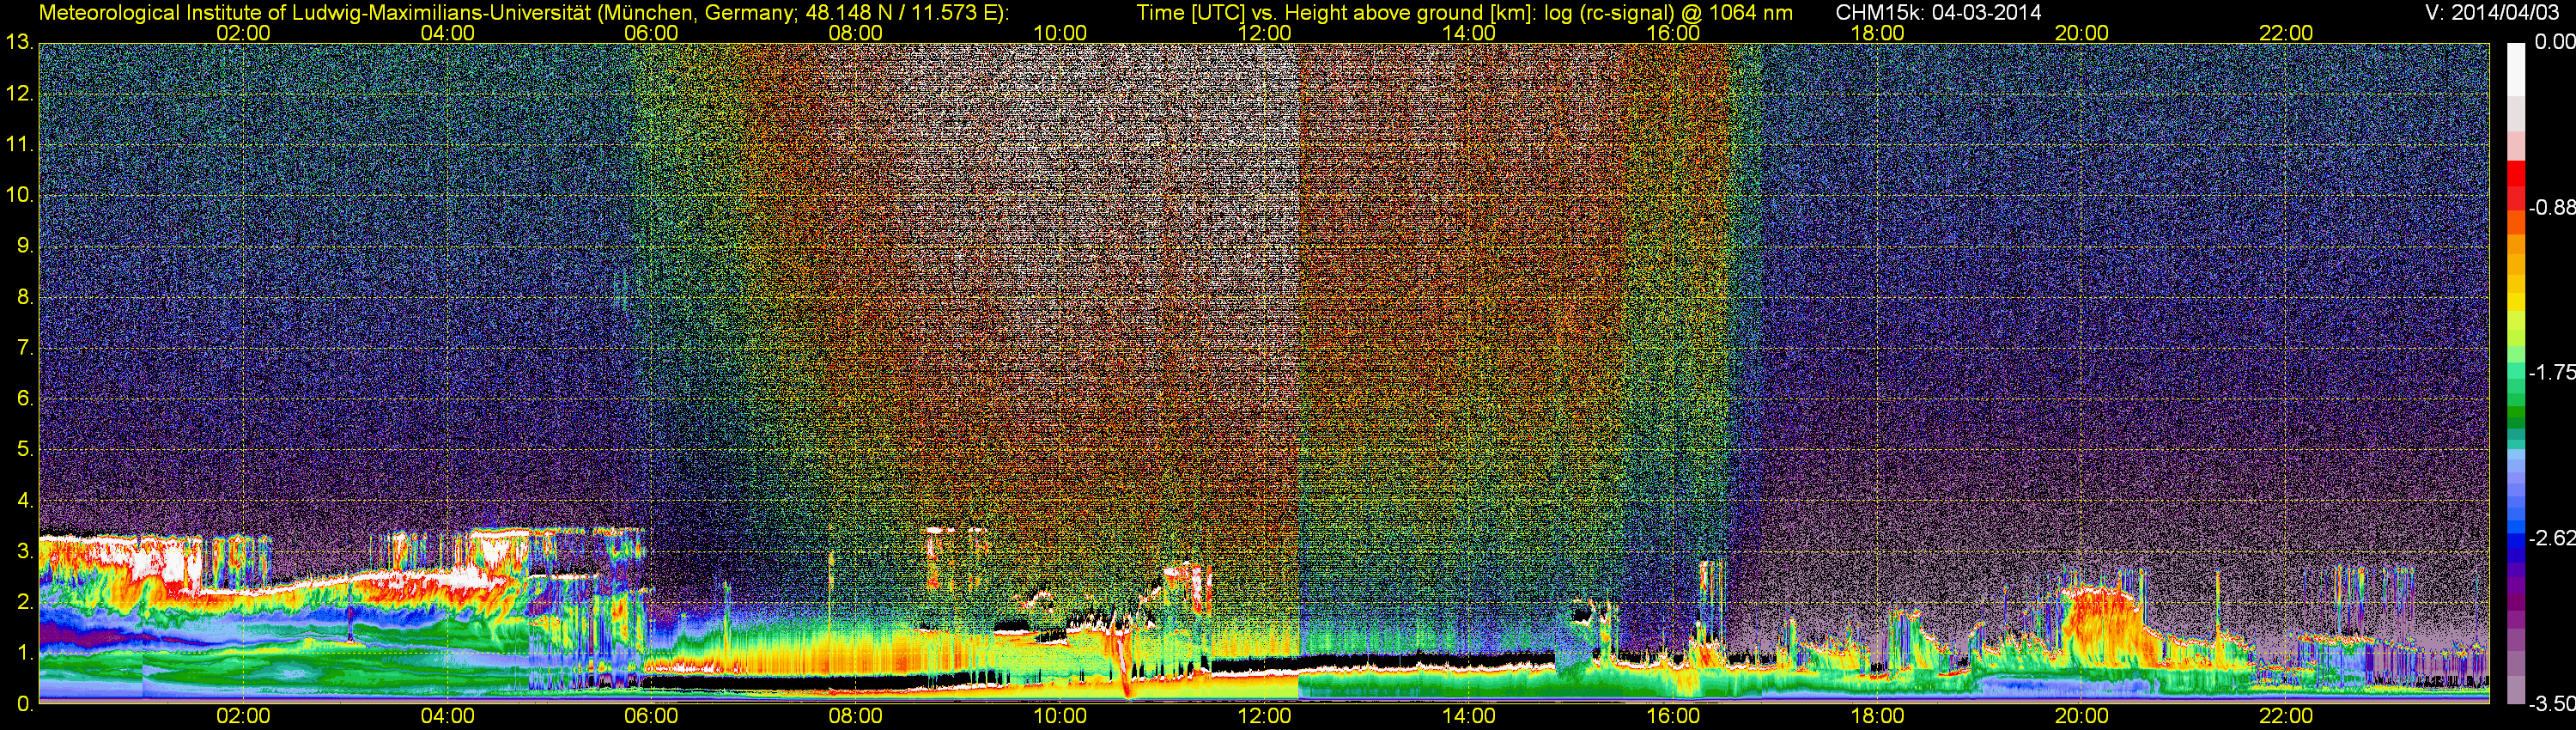This screenshot has width=2576, height=730.
Task: Click the 13. km height axis label
Action: pyautogui.click(x=20, y=42)
